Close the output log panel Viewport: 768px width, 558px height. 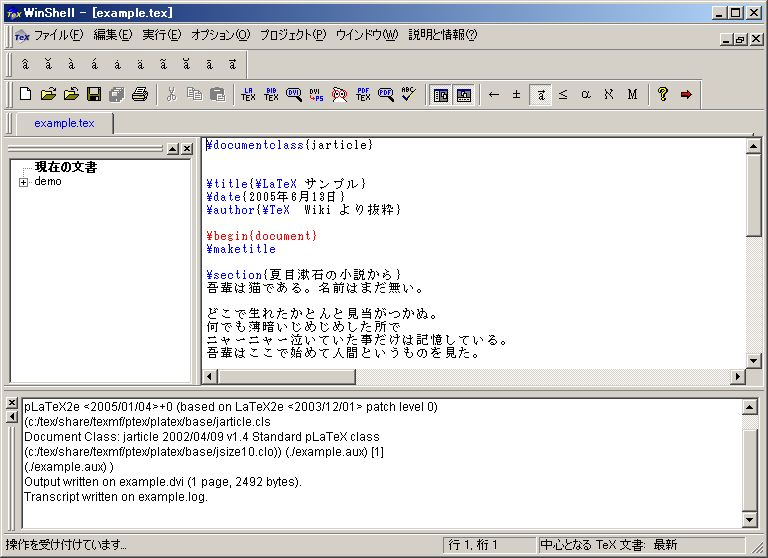click(12, 403)
